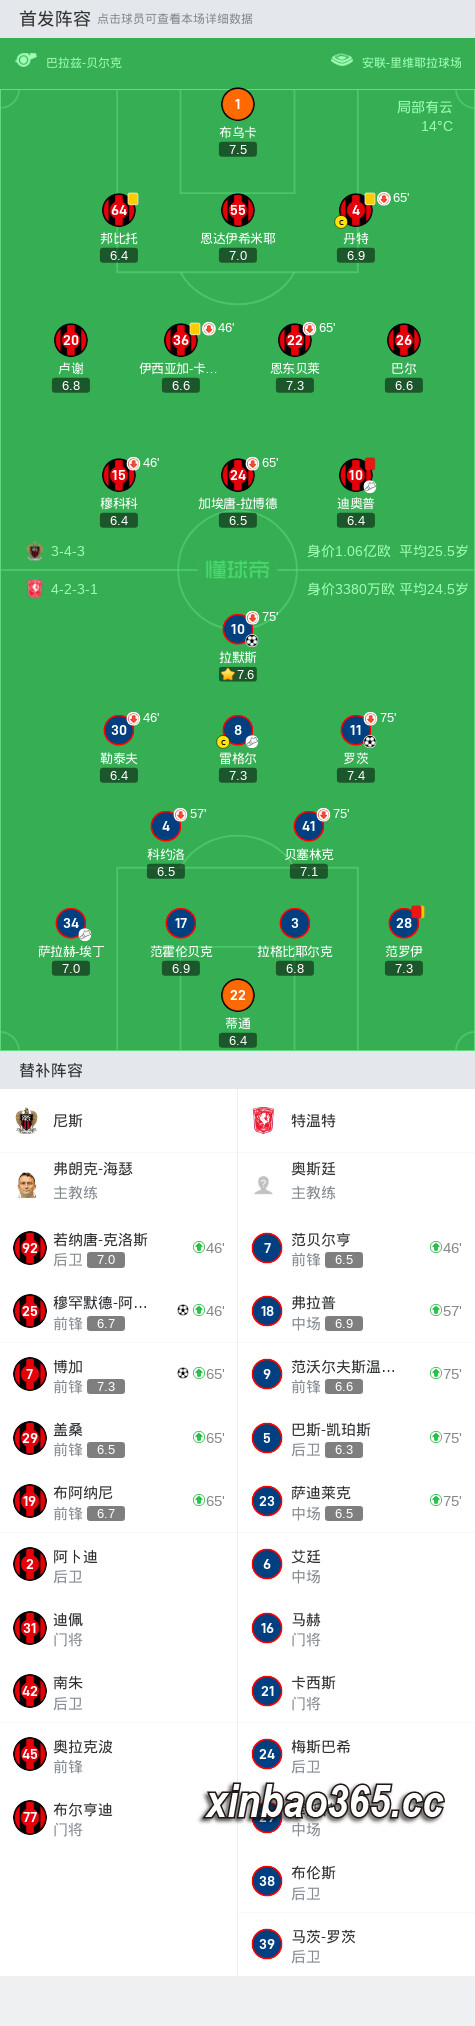Click goalkeeper 布乌卡 number 1 icon

pyautogui.click(x=238, y=104)
